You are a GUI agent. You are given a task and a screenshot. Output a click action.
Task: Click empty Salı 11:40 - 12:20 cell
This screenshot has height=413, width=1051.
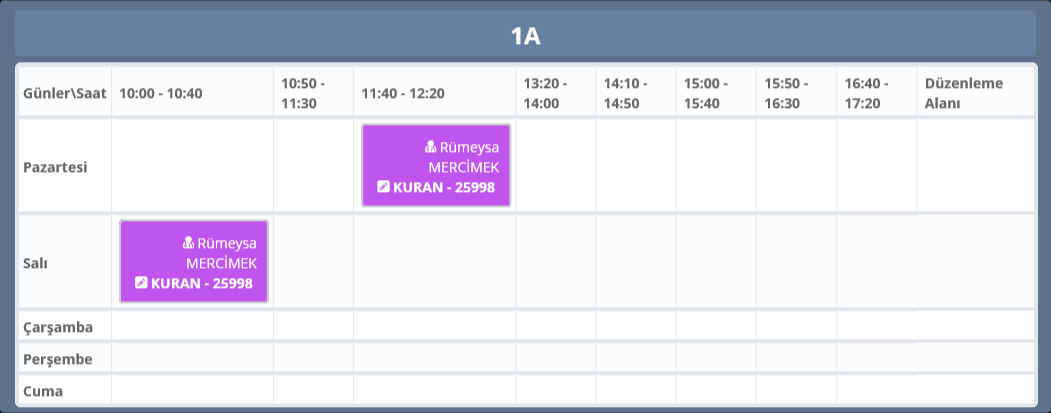coord(434,262)
